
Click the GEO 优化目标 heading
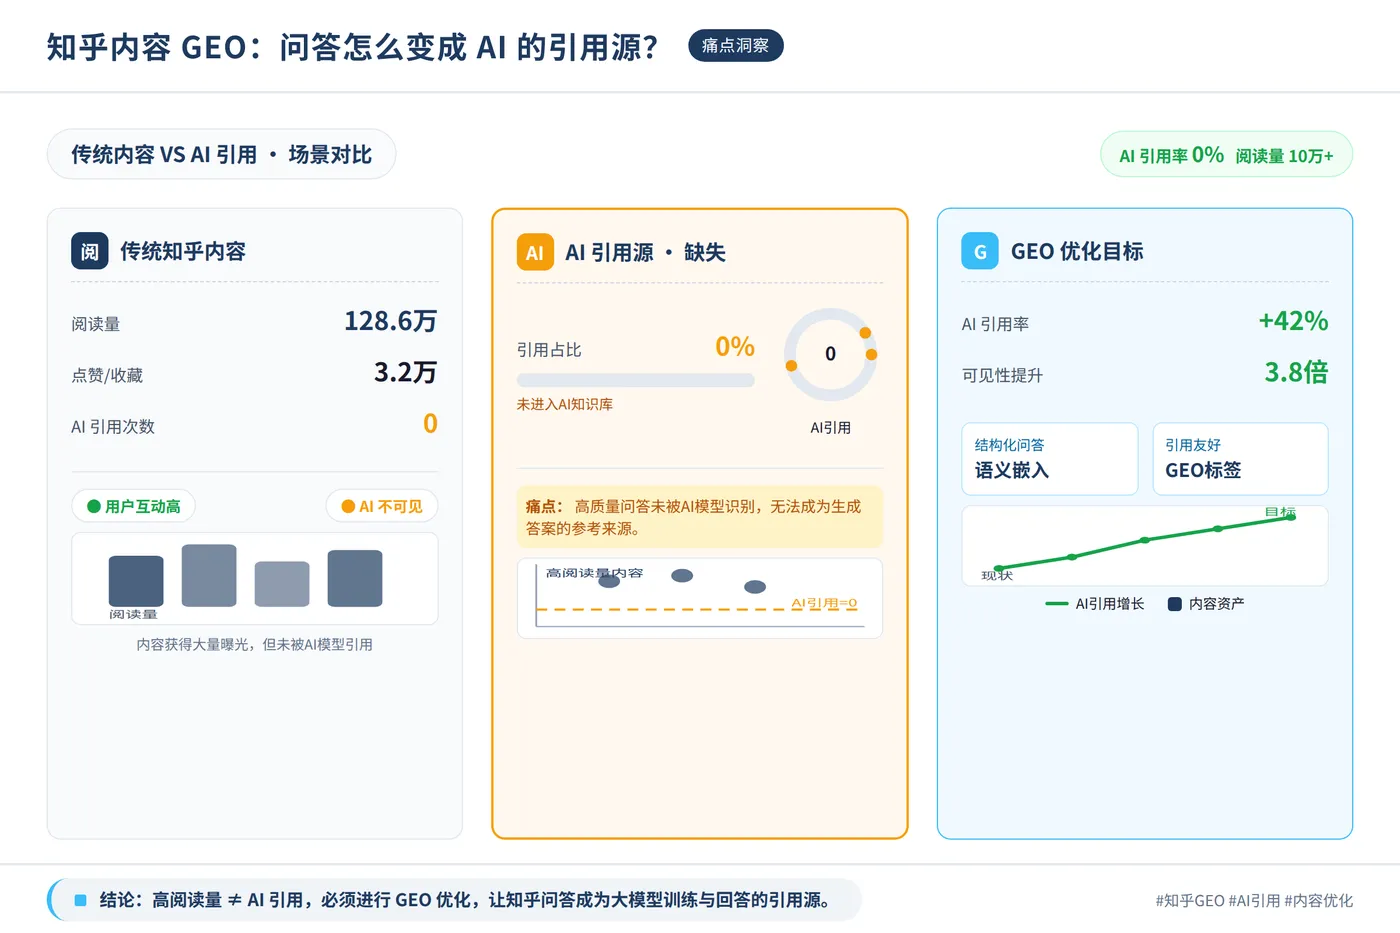pos(1077,251)
